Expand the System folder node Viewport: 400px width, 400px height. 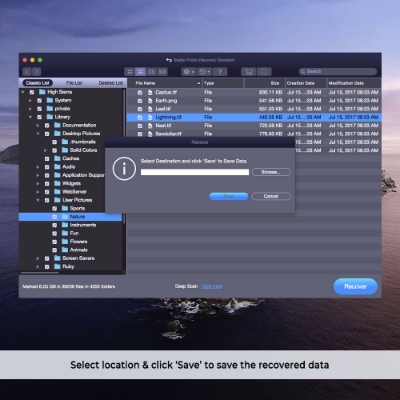pyautogui.click(x=30, y=100)
